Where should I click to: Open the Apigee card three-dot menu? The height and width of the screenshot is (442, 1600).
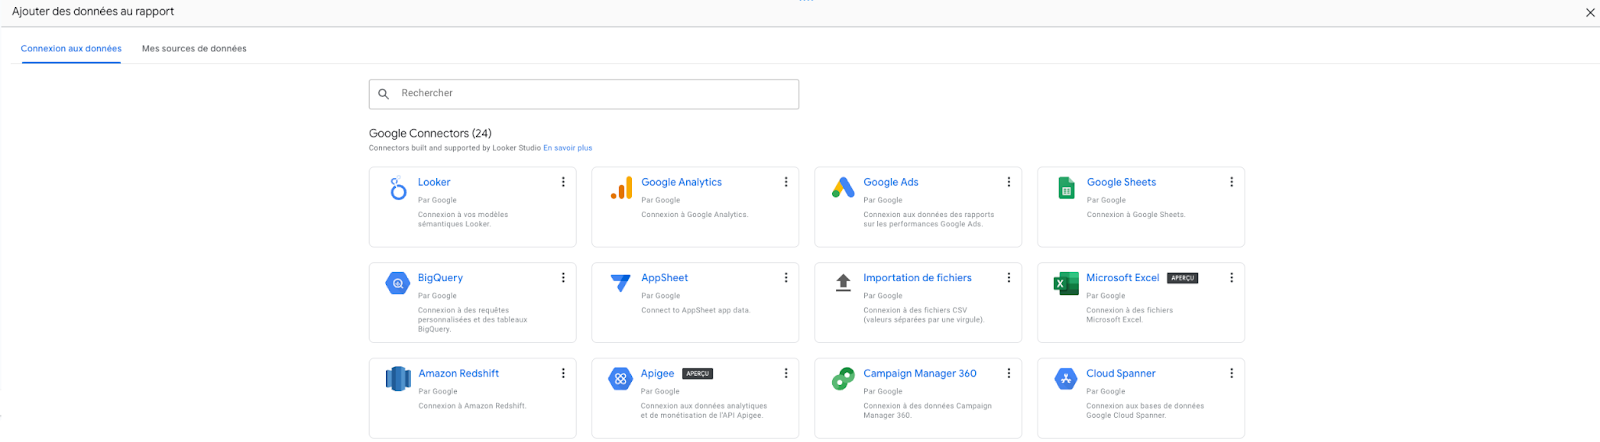786,373
